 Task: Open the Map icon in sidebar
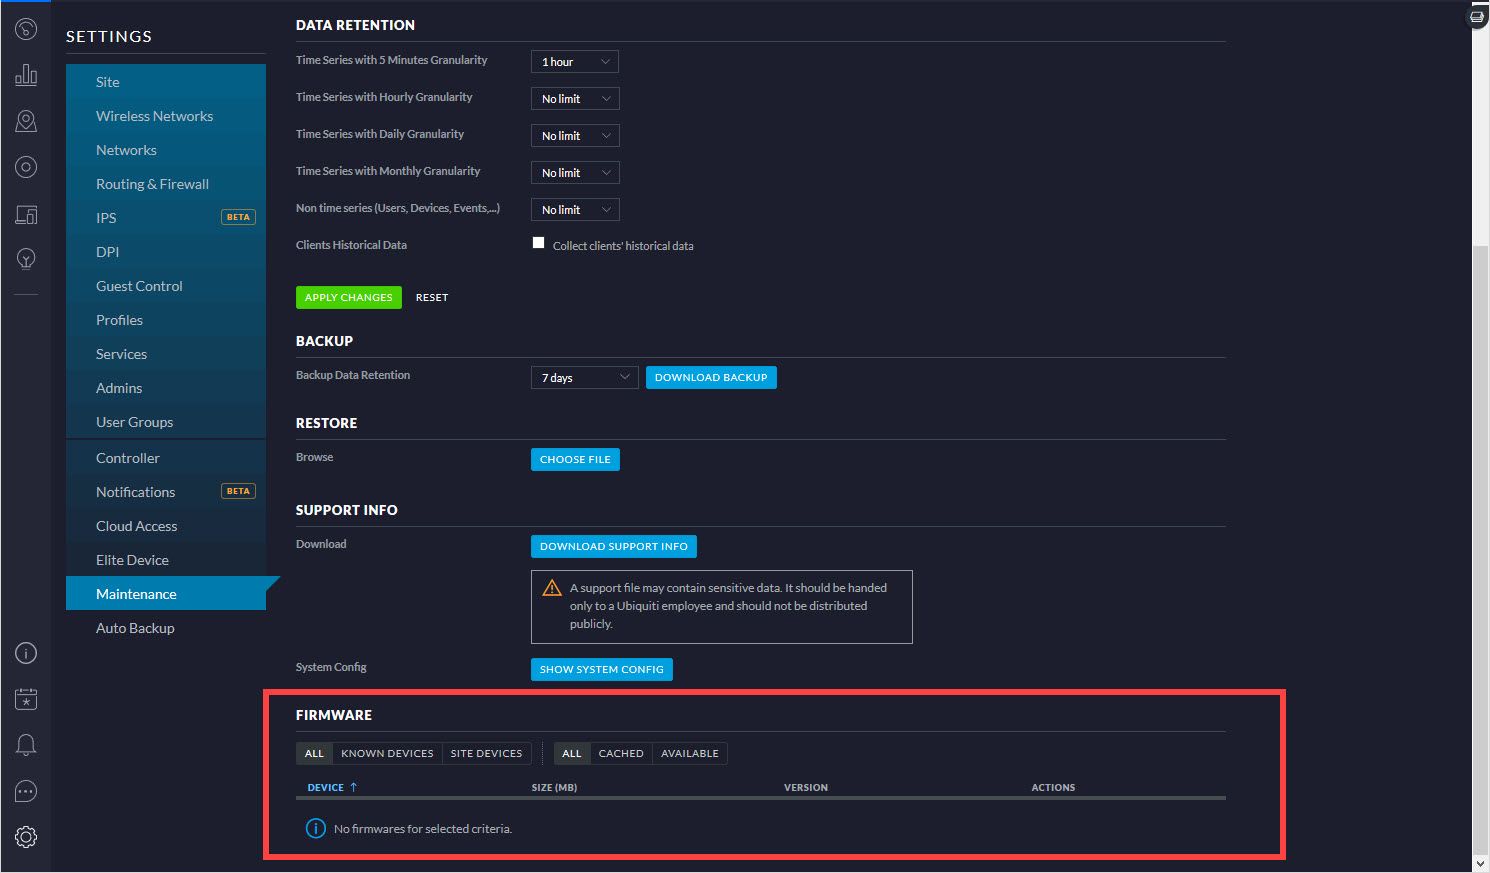click(26, 121)
